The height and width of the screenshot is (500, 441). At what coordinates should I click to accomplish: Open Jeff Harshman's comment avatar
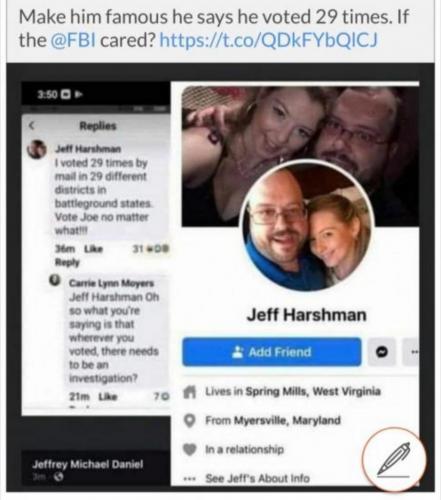point(37,149)
